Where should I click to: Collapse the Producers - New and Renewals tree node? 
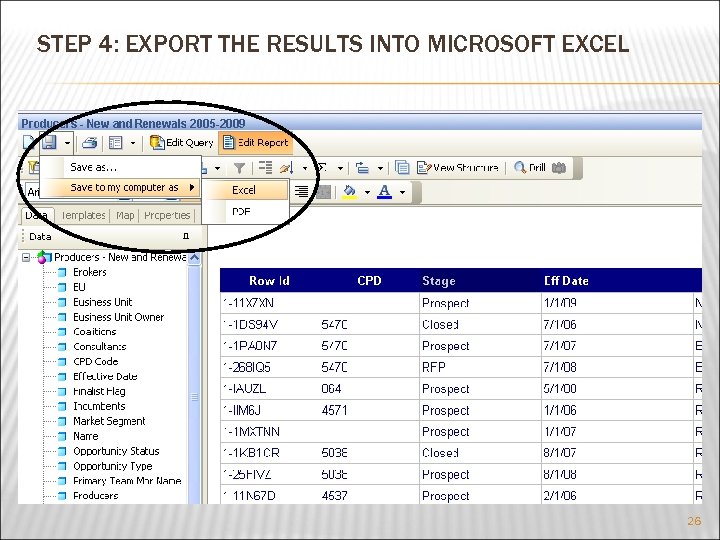(26, 257)
